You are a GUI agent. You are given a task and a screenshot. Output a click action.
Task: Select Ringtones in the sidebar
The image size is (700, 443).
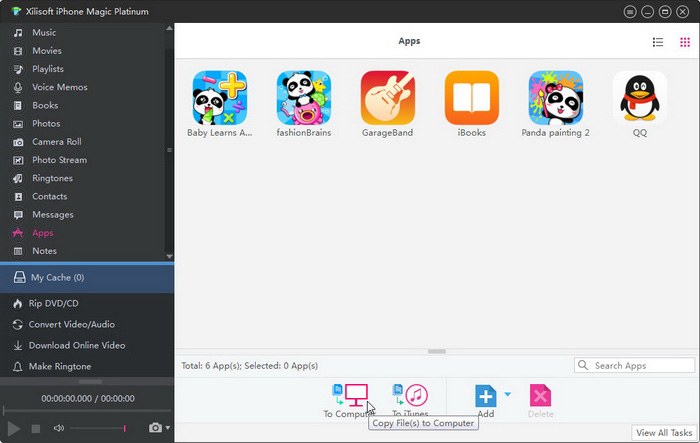(52, 178)
